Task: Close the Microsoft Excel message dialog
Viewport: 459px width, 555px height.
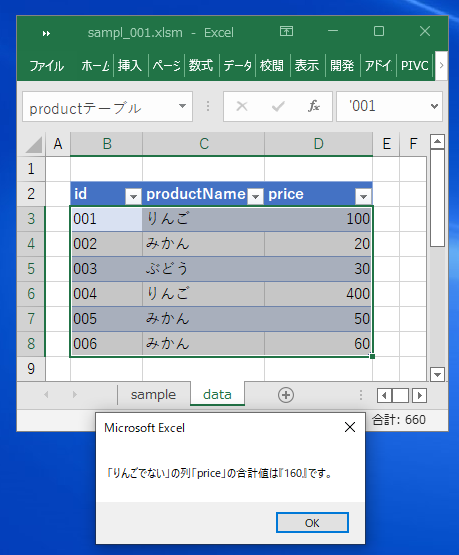Action: point(350,427)
